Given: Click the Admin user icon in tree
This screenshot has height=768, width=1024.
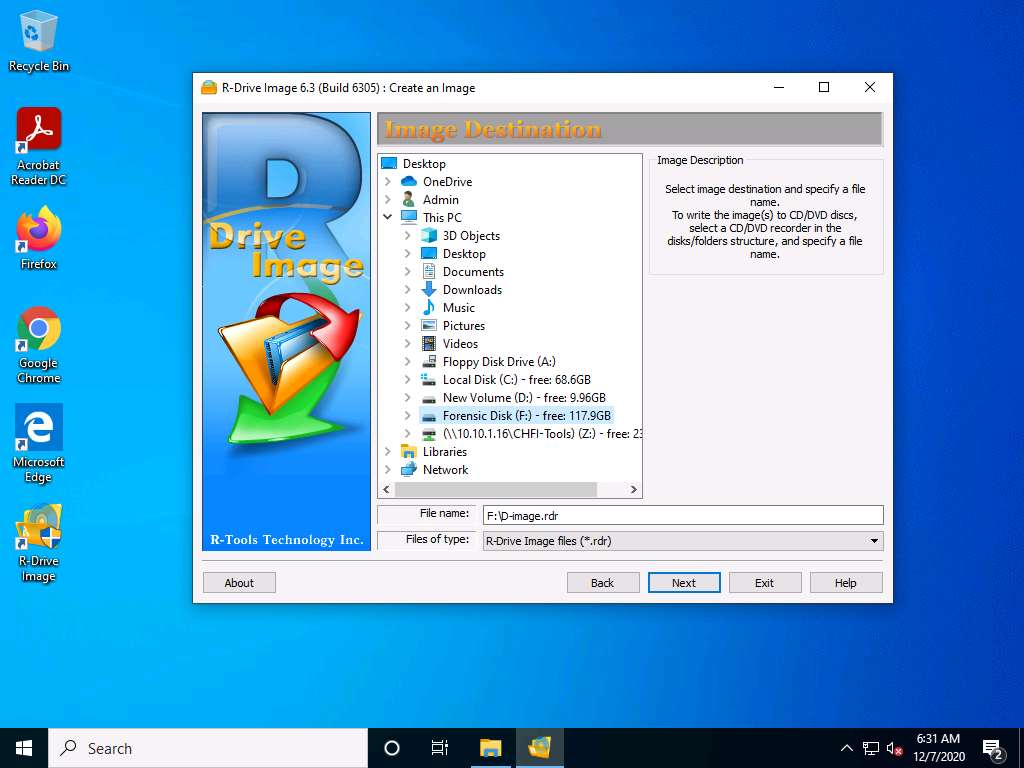Looking at the screenshot, I should 409,199.
